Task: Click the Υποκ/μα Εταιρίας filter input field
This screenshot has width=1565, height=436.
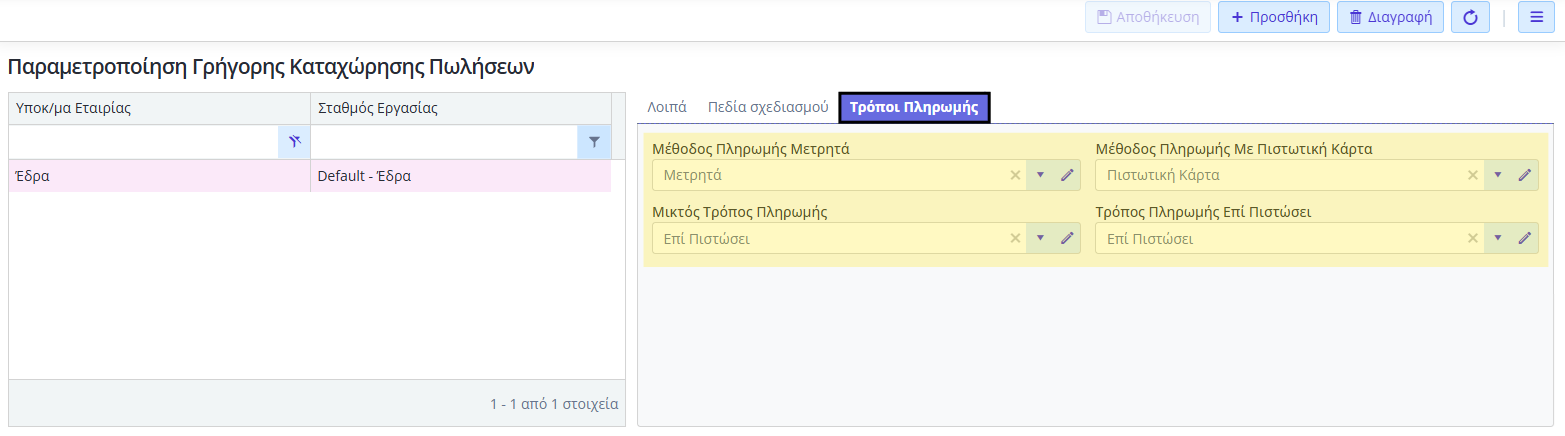Action: (x=143, y=142)
